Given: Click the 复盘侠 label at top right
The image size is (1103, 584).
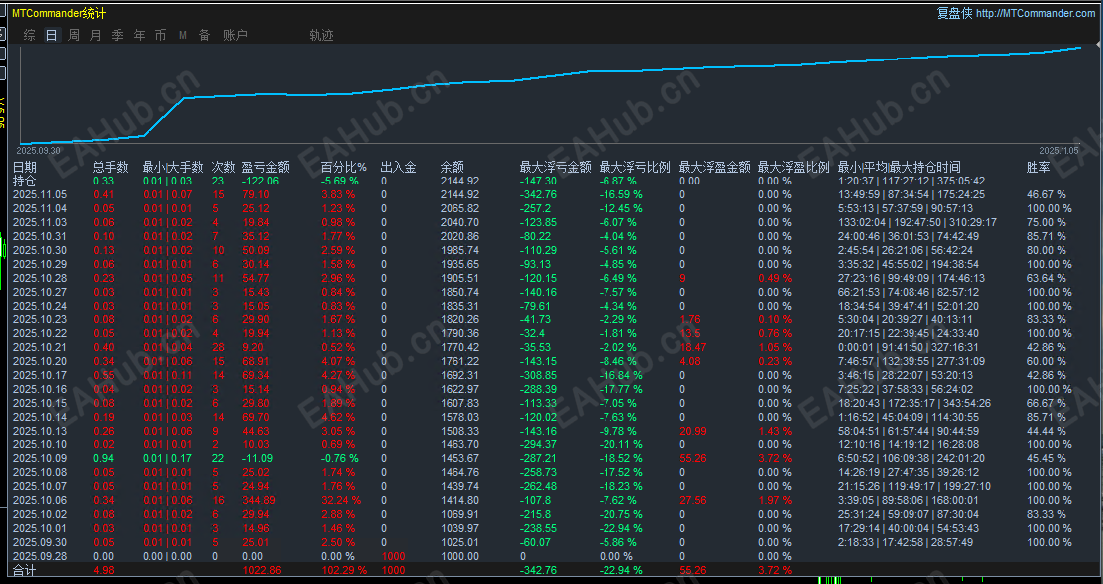Looking at the screenshot, I should tap(955, 13).
